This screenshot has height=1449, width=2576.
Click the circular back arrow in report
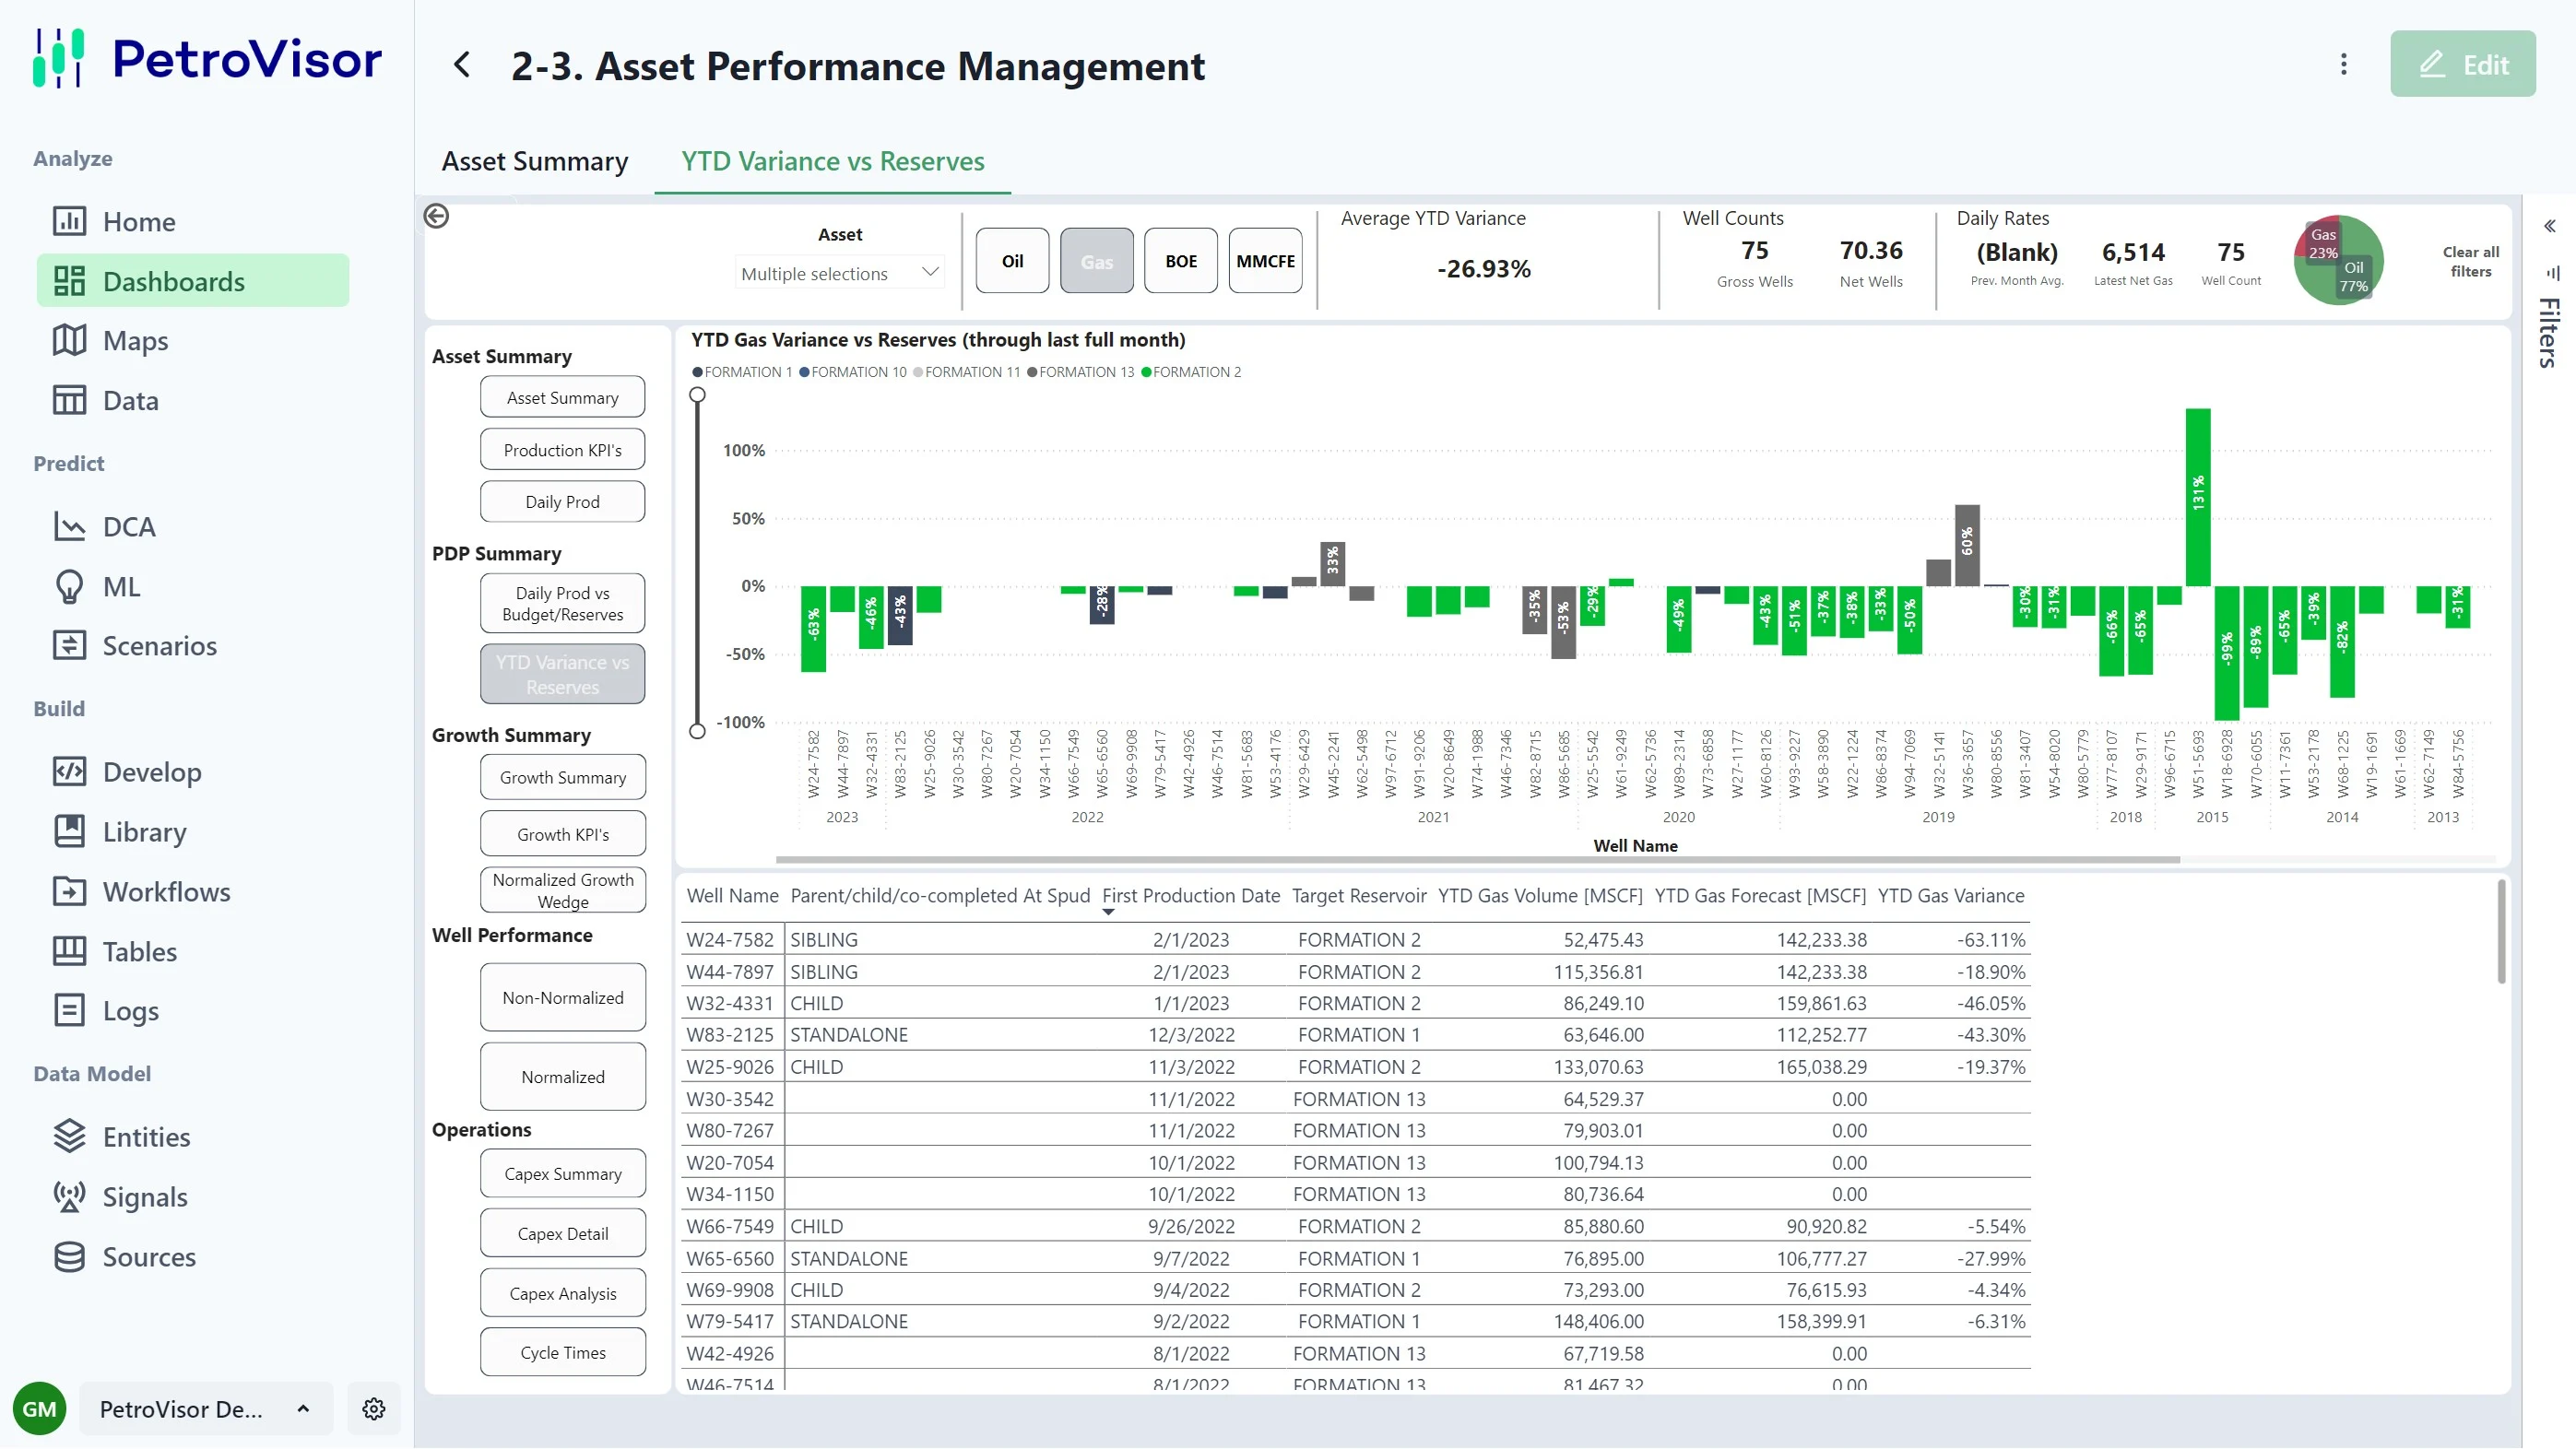[436, 216]
